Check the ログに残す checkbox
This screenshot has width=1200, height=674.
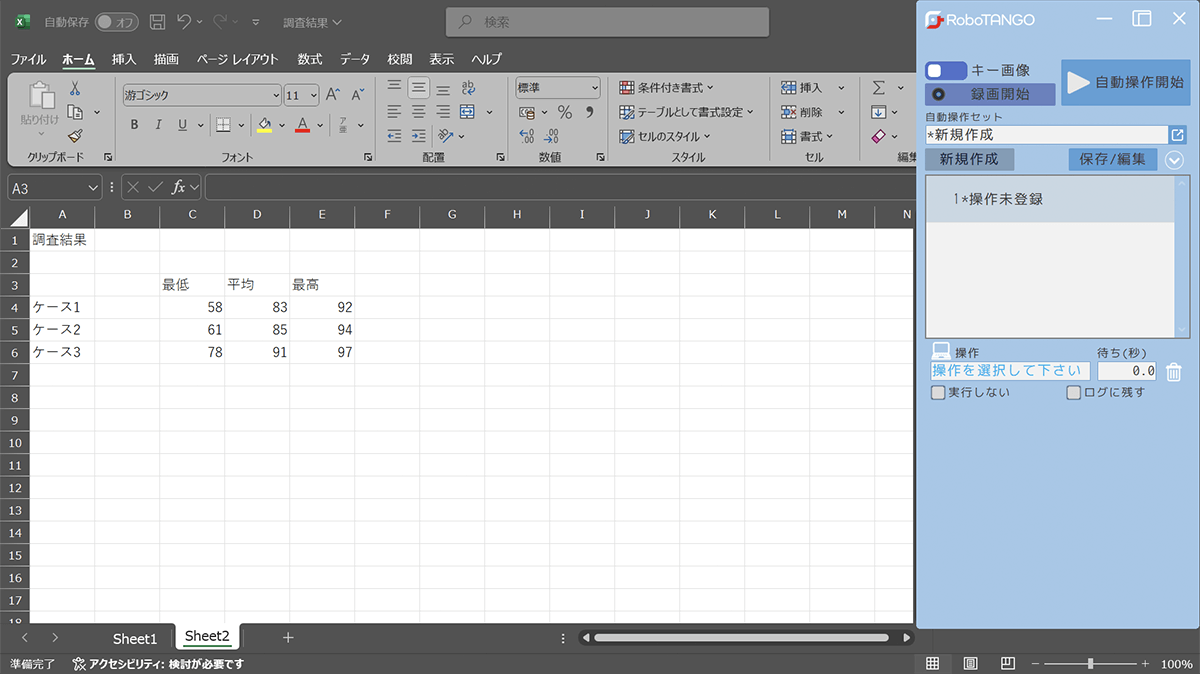click(1074, 393)
